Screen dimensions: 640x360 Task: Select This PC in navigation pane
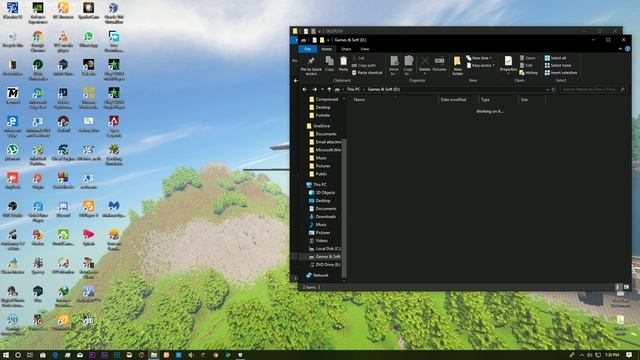[x=316, y=184]
